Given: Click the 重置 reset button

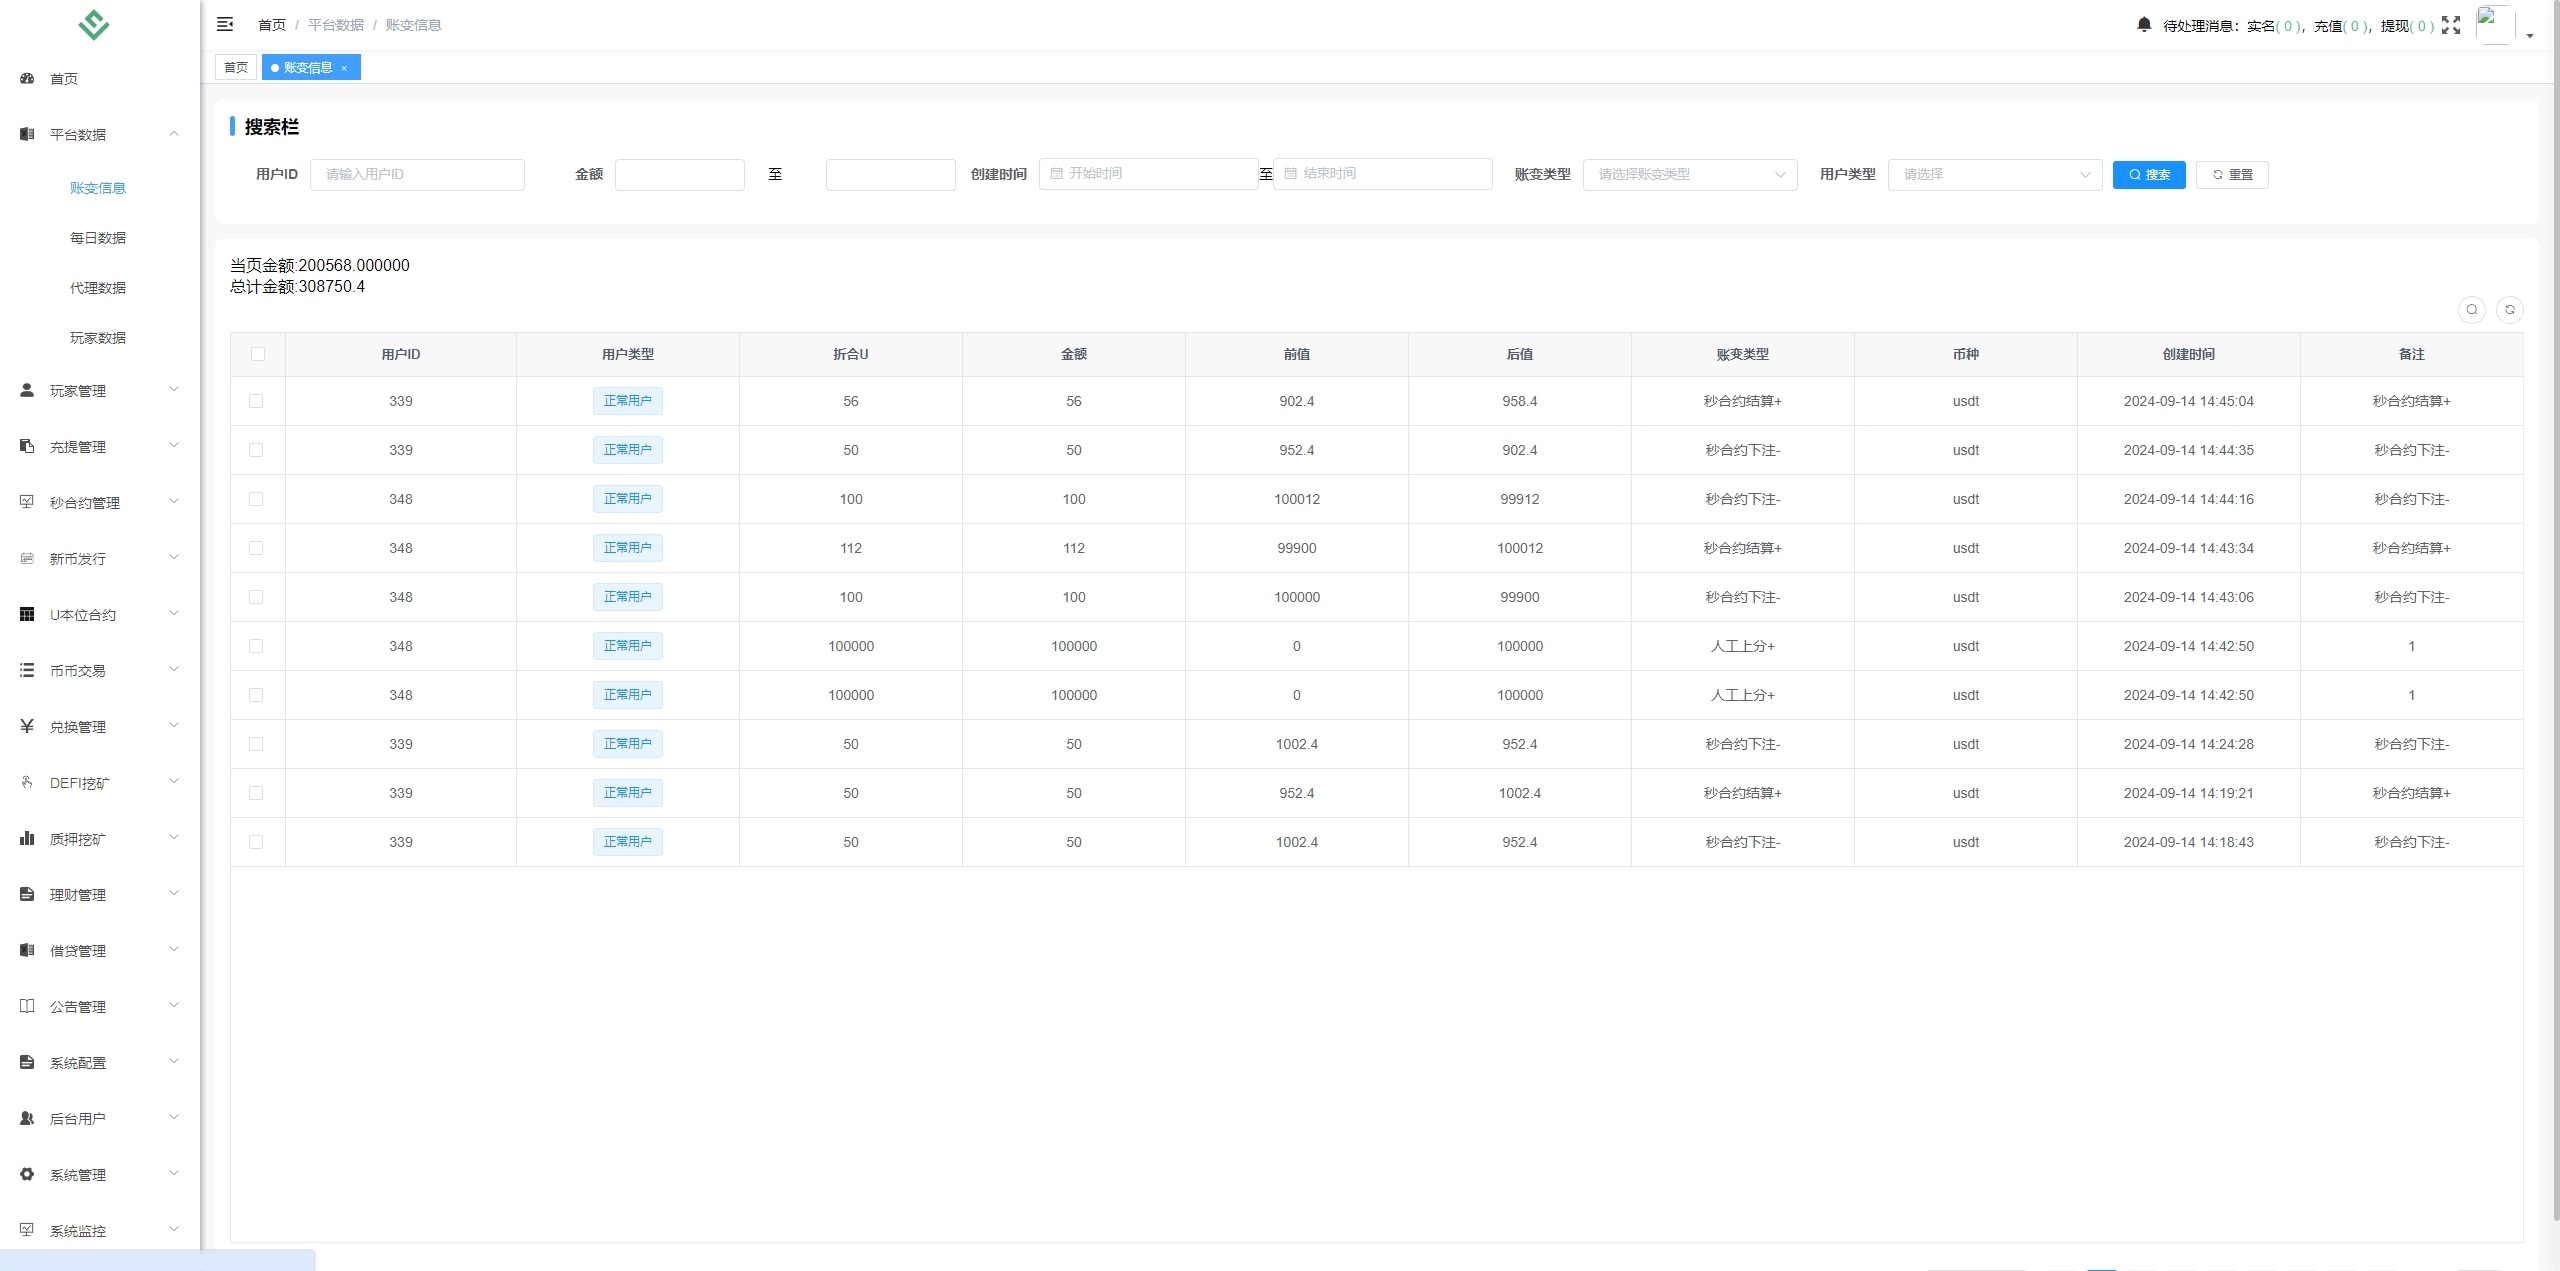Looking at the screenshot, I should (2231, 175).
